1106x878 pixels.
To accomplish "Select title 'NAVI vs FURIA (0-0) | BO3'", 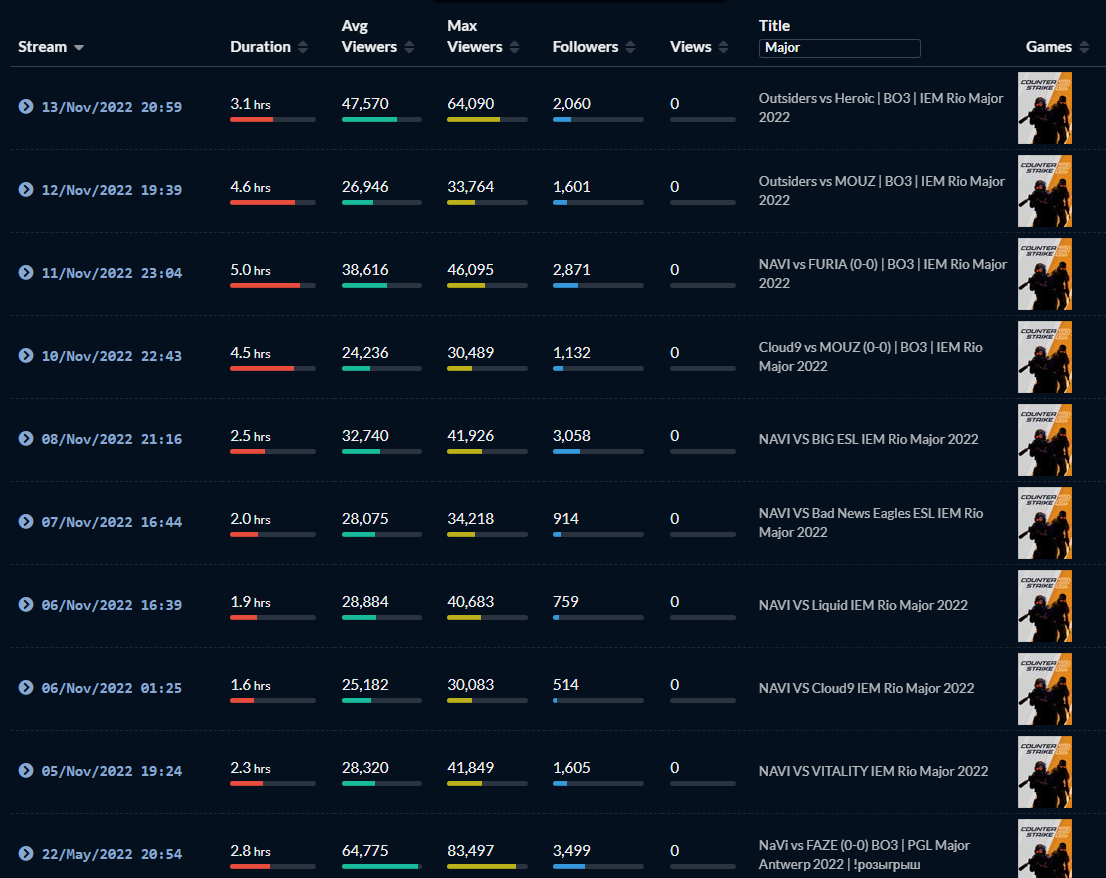I will pos(837,264).
